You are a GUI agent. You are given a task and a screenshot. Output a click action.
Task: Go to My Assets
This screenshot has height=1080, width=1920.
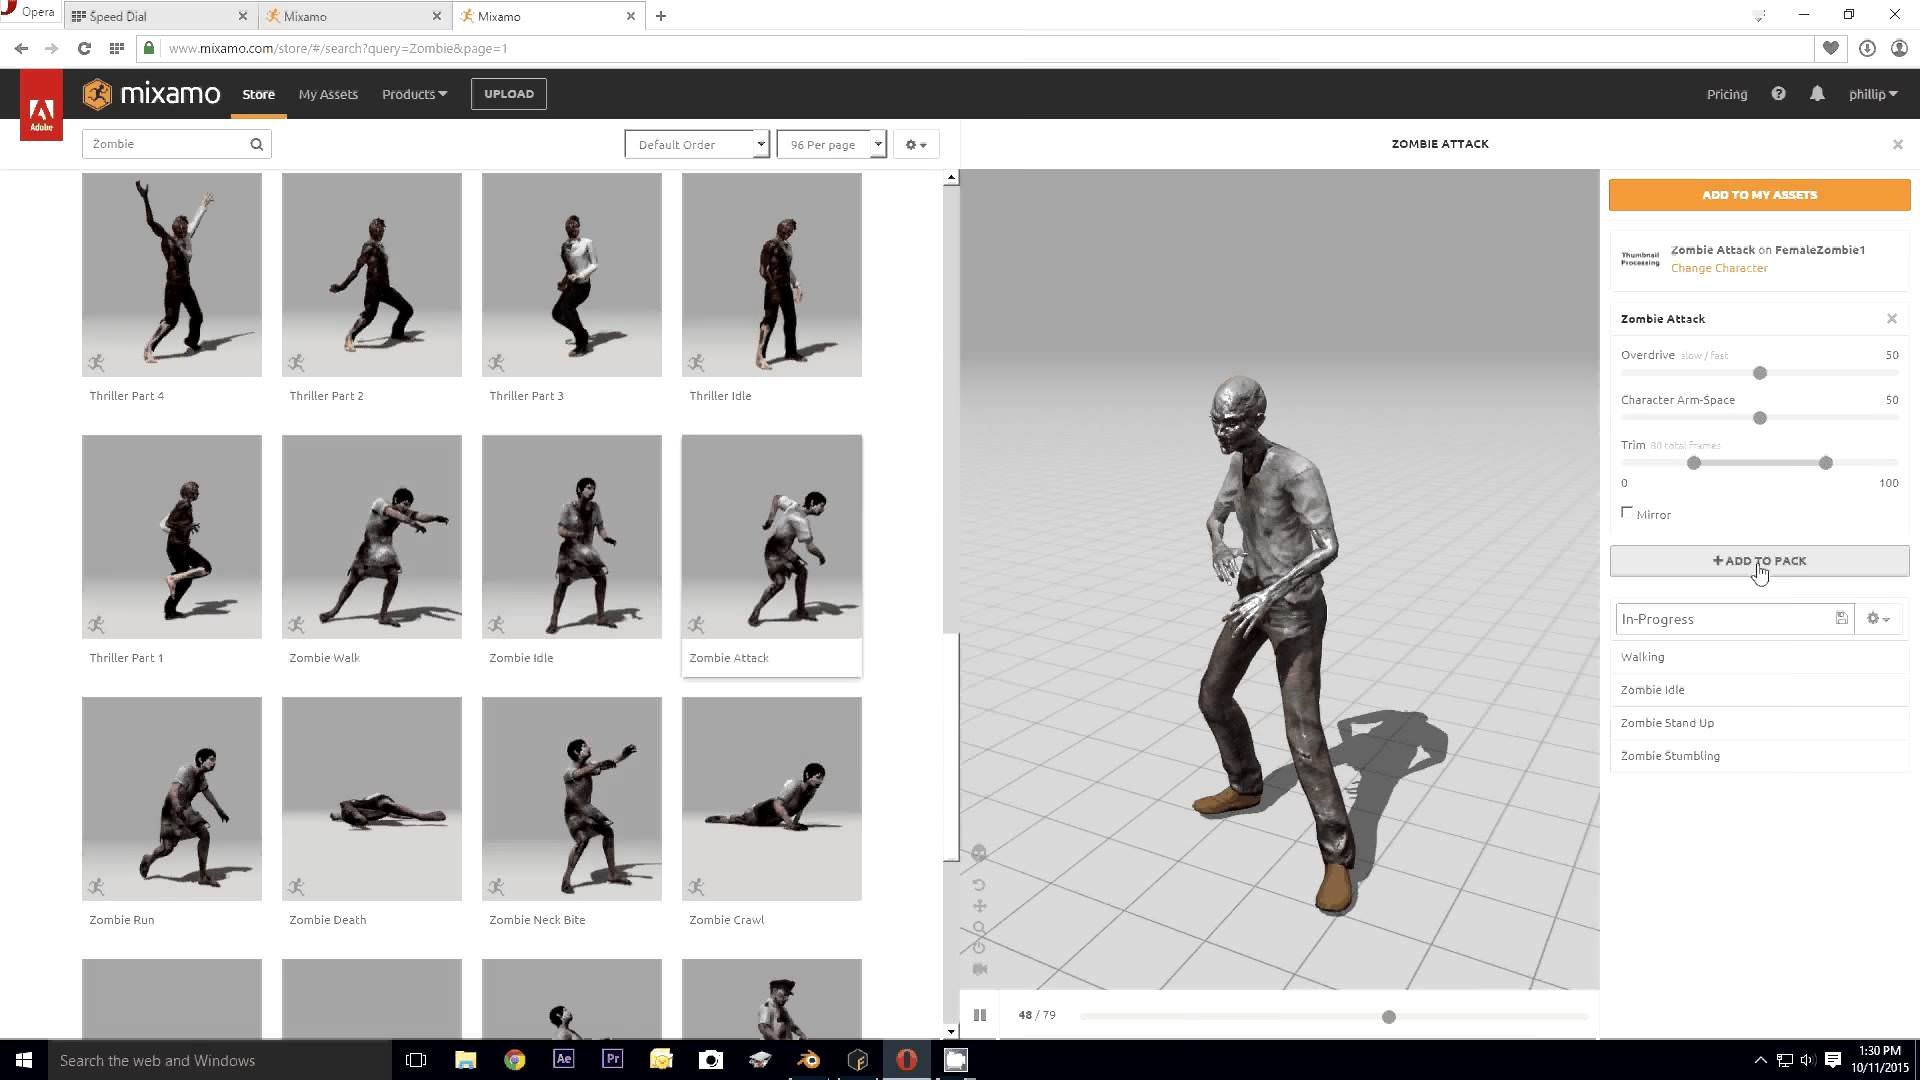328,94
